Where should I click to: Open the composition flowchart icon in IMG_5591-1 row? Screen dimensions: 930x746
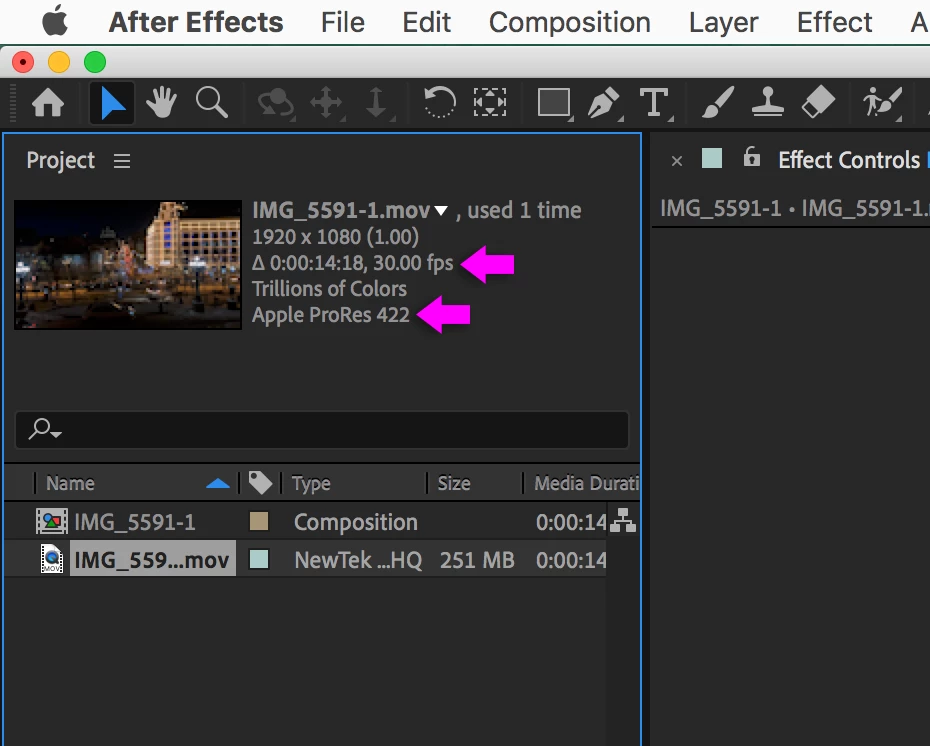[x=623, y=521]
